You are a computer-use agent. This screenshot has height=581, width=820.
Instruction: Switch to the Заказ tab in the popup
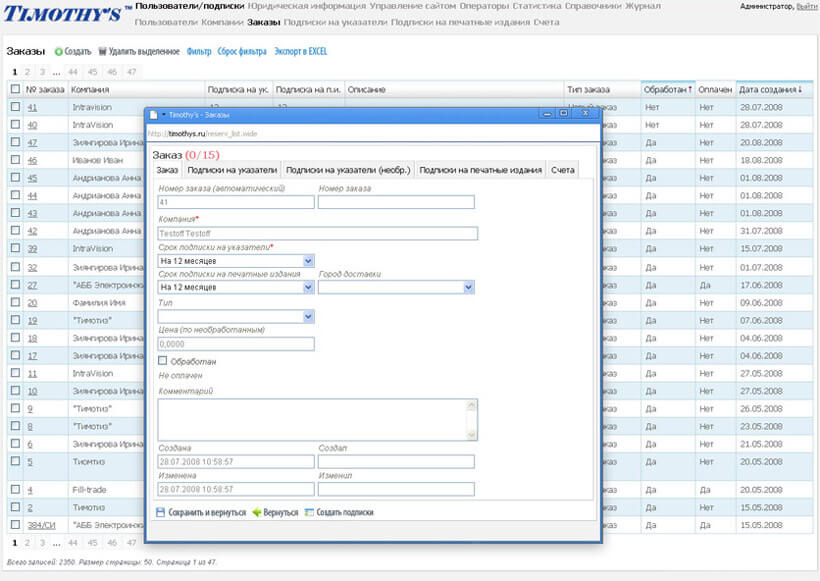click(x=167, y=170)
